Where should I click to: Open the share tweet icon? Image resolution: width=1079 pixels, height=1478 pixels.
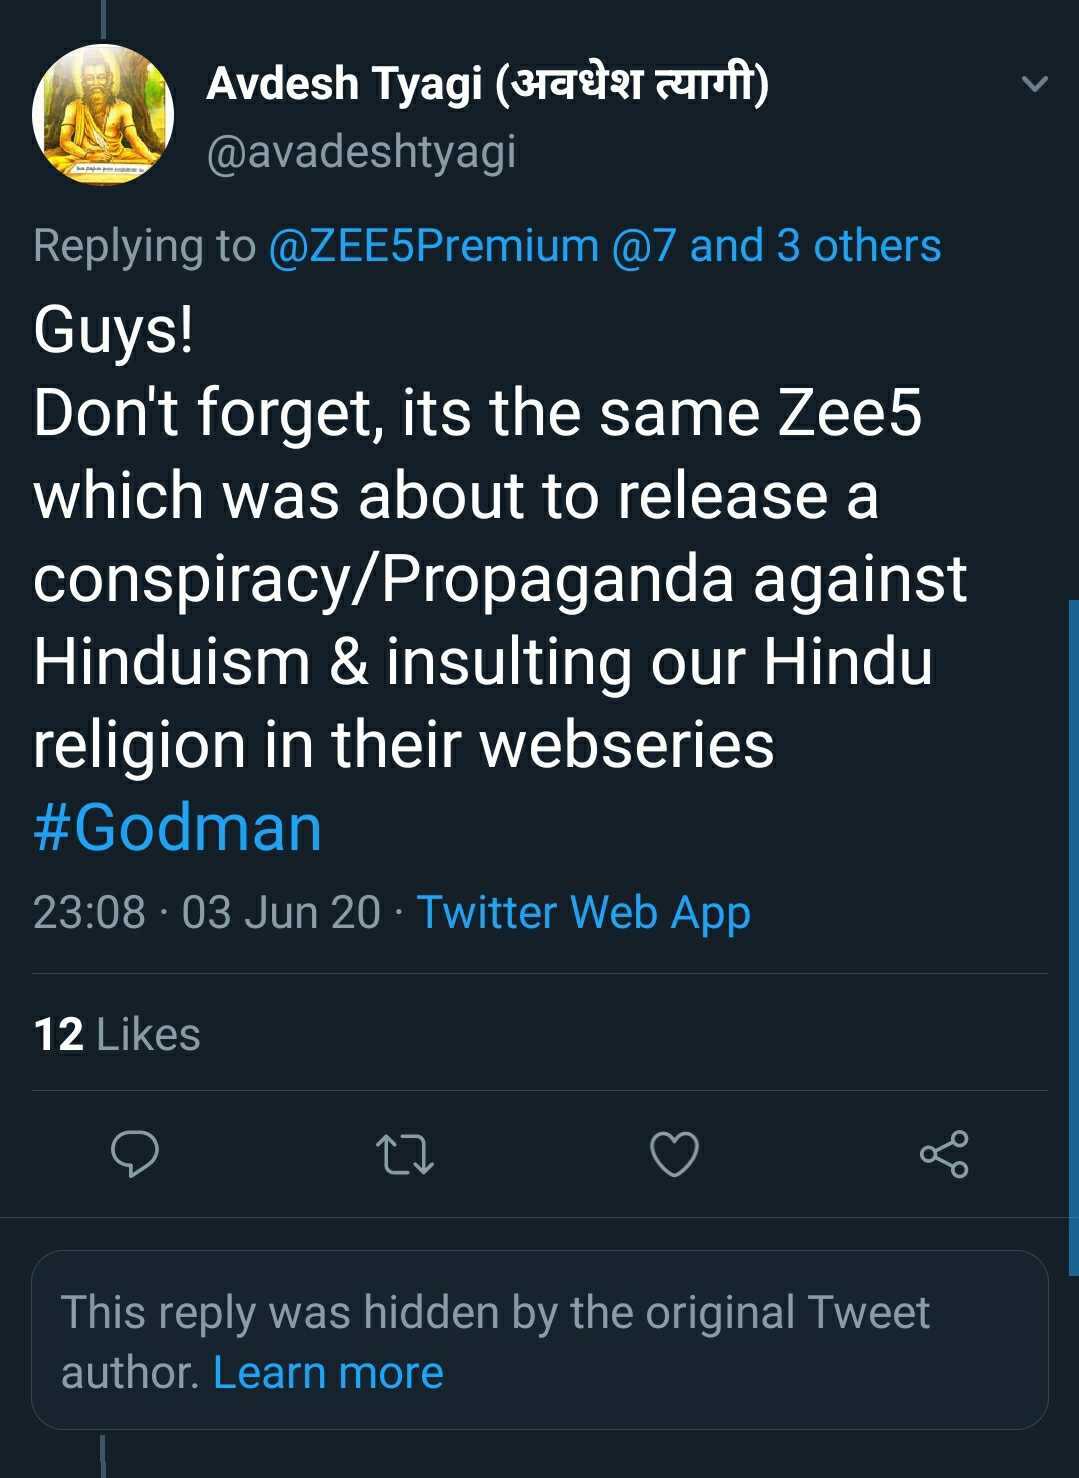pos(944,1154)
